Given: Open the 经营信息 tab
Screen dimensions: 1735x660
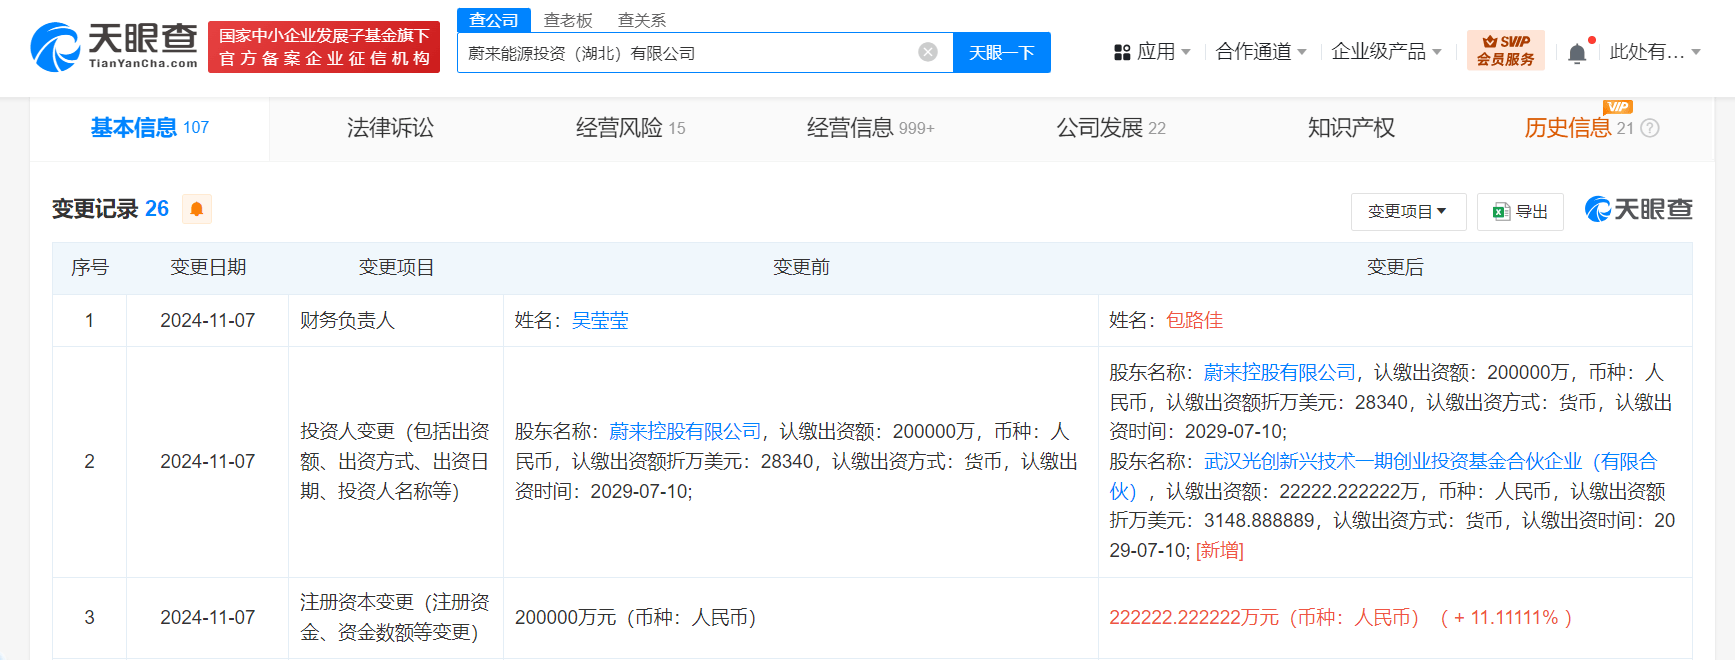Looking at the screenshot, I should point(870,128).
